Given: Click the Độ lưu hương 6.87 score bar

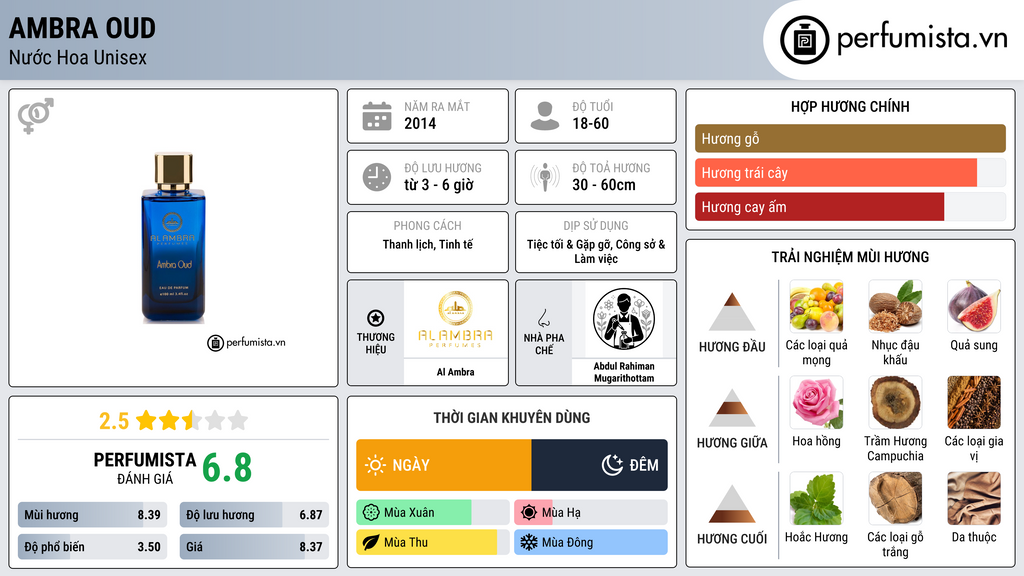Looking at the screenshot, I should [x=254, y=515].
